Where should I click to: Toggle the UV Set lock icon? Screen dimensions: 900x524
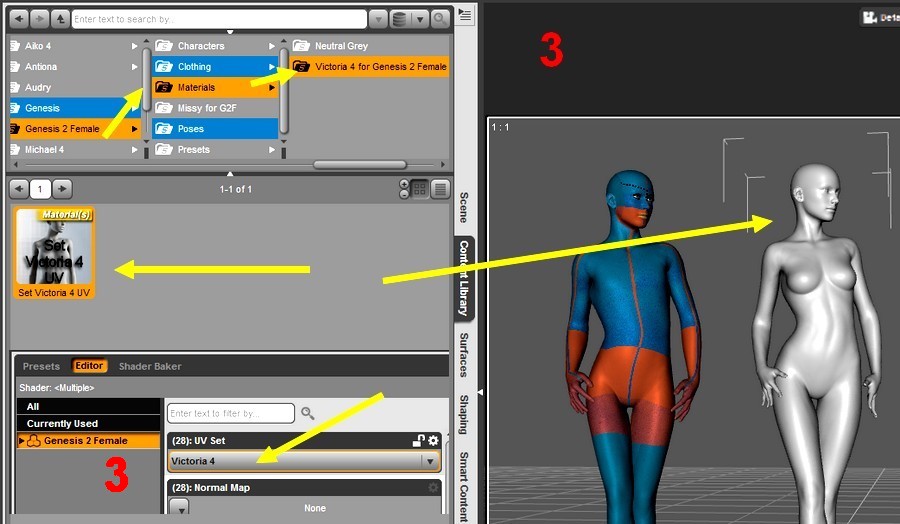point(418,440)
